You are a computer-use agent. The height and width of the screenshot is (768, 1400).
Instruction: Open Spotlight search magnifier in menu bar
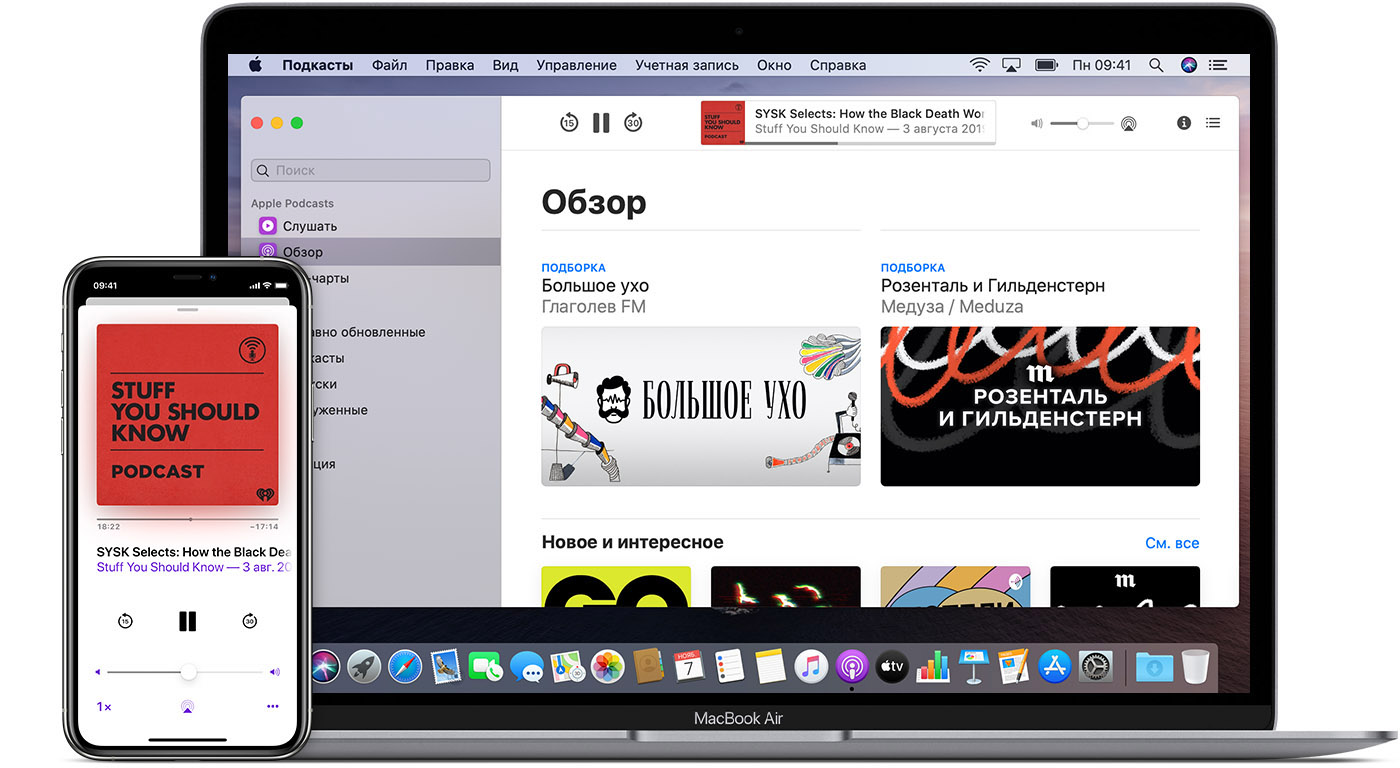1156,65
